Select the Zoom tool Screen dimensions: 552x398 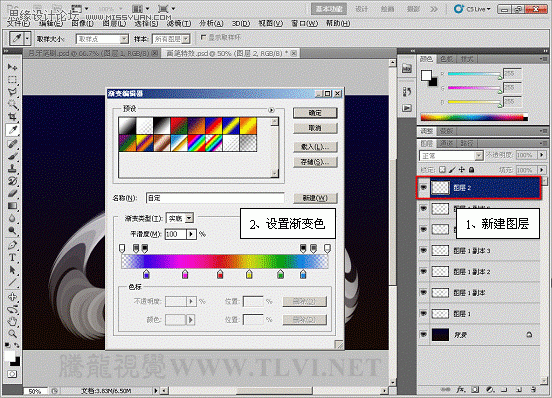tap(12, 333)
